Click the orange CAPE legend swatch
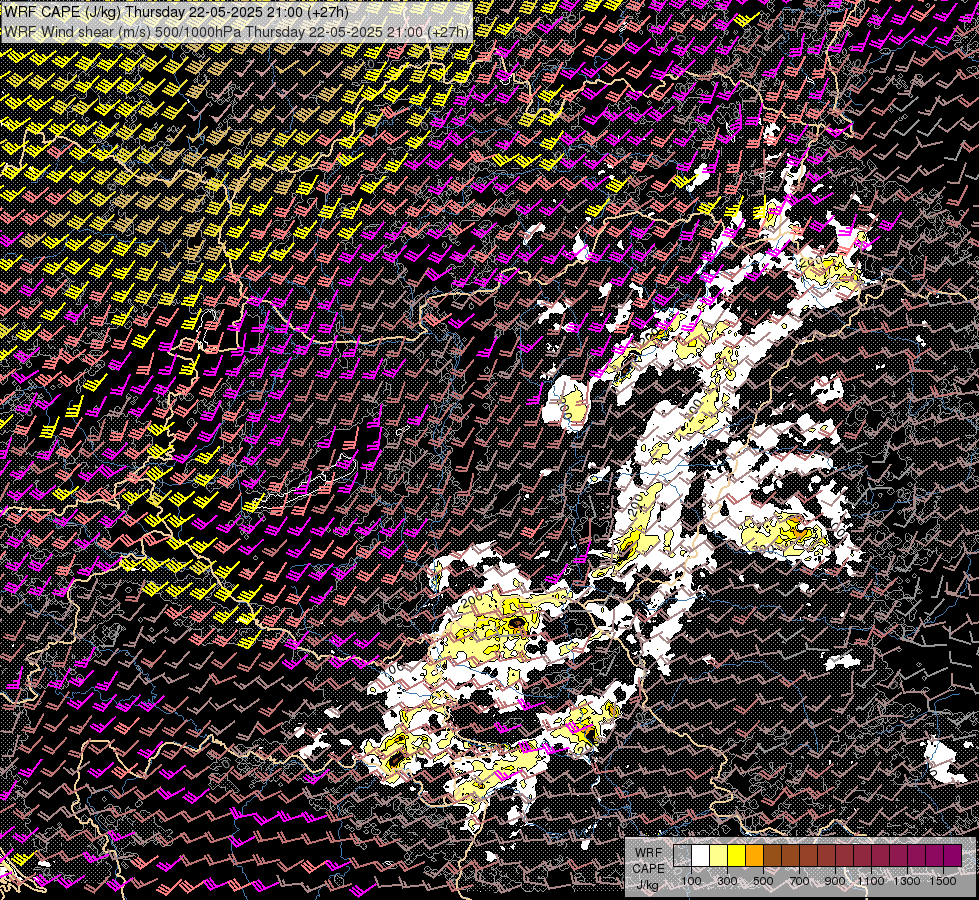 tap(754, 856)
